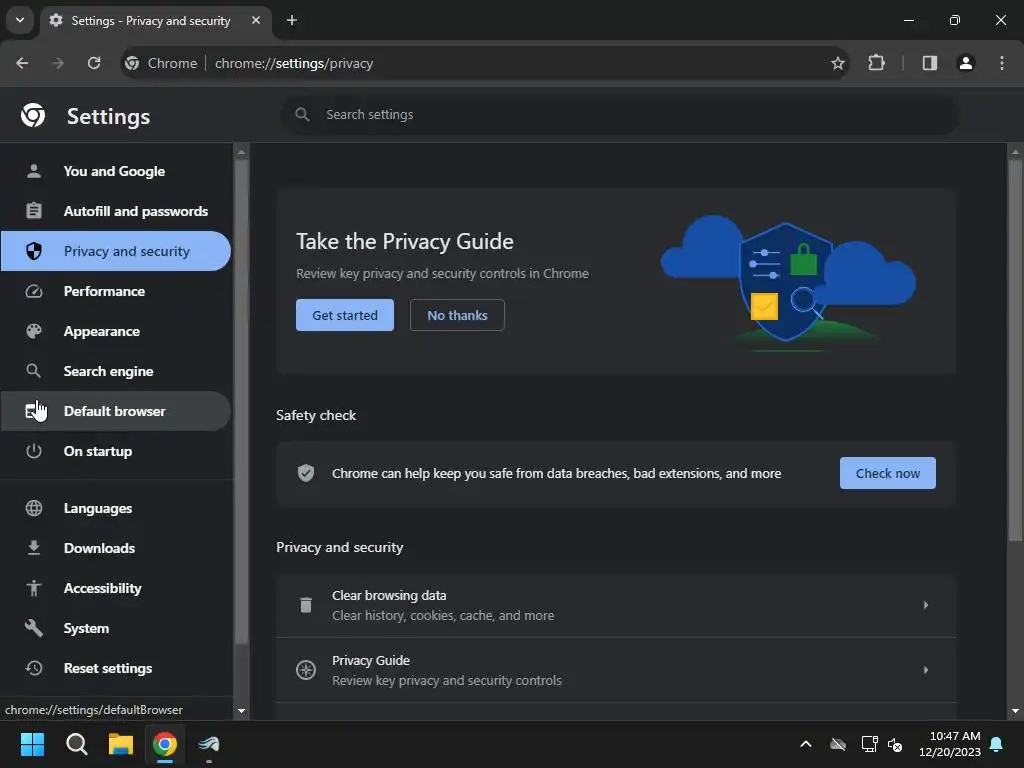Image resolution: width=1024 pixels, height=768 pixels.
Task: Click the magnifier icon beside Search engine
Action: click(x=33, y=371)
